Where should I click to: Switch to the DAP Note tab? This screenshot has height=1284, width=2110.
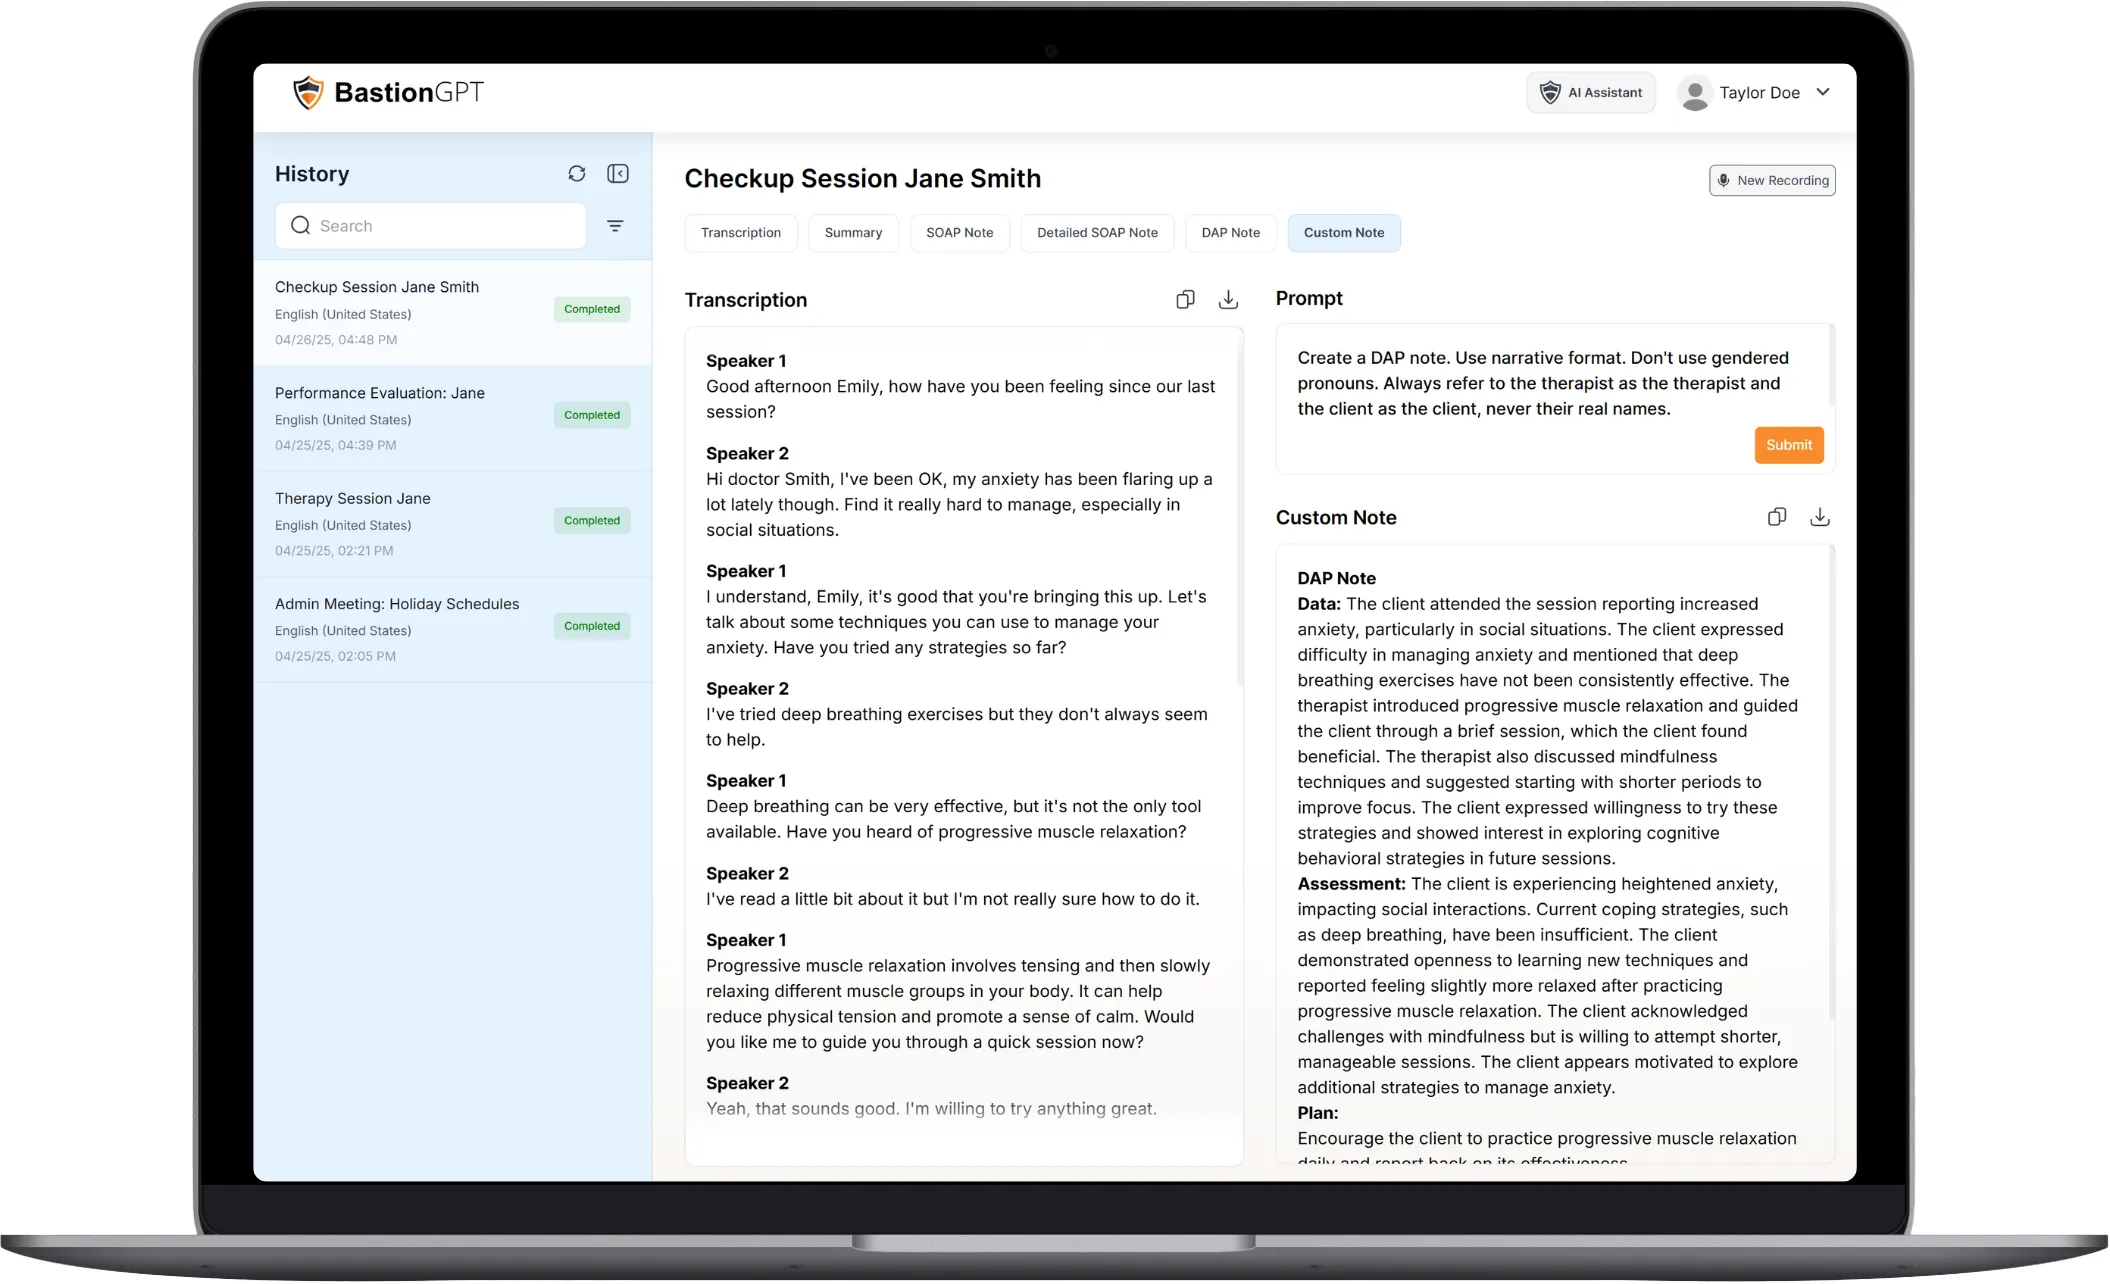tap(1230, 233)
